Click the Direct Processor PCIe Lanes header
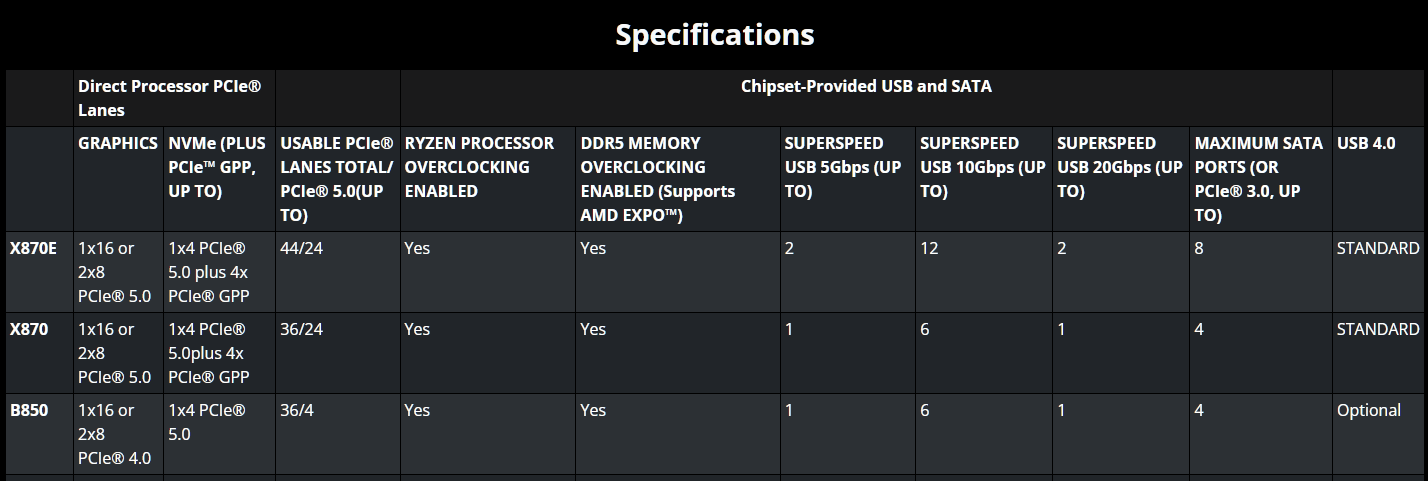The image size is (1428, 481). click(169, 98)
